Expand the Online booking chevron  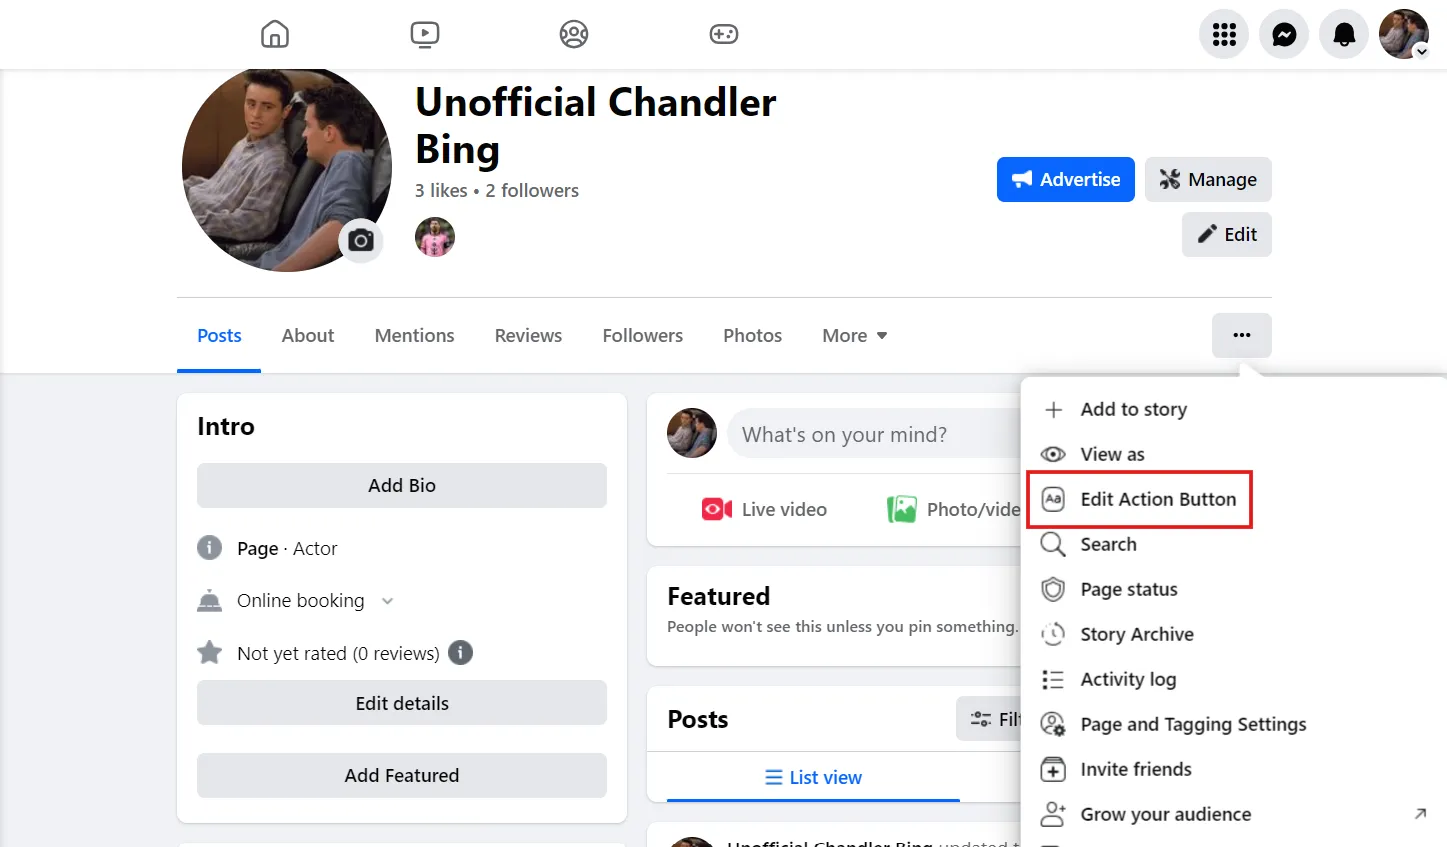(388, 601)
